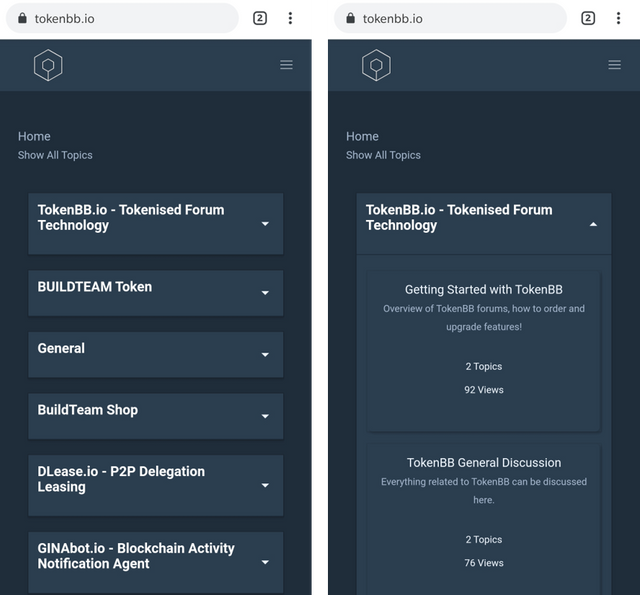640x595 pixels.
Task: Open hamburger menu in left screen
Action: click(287, 64)
